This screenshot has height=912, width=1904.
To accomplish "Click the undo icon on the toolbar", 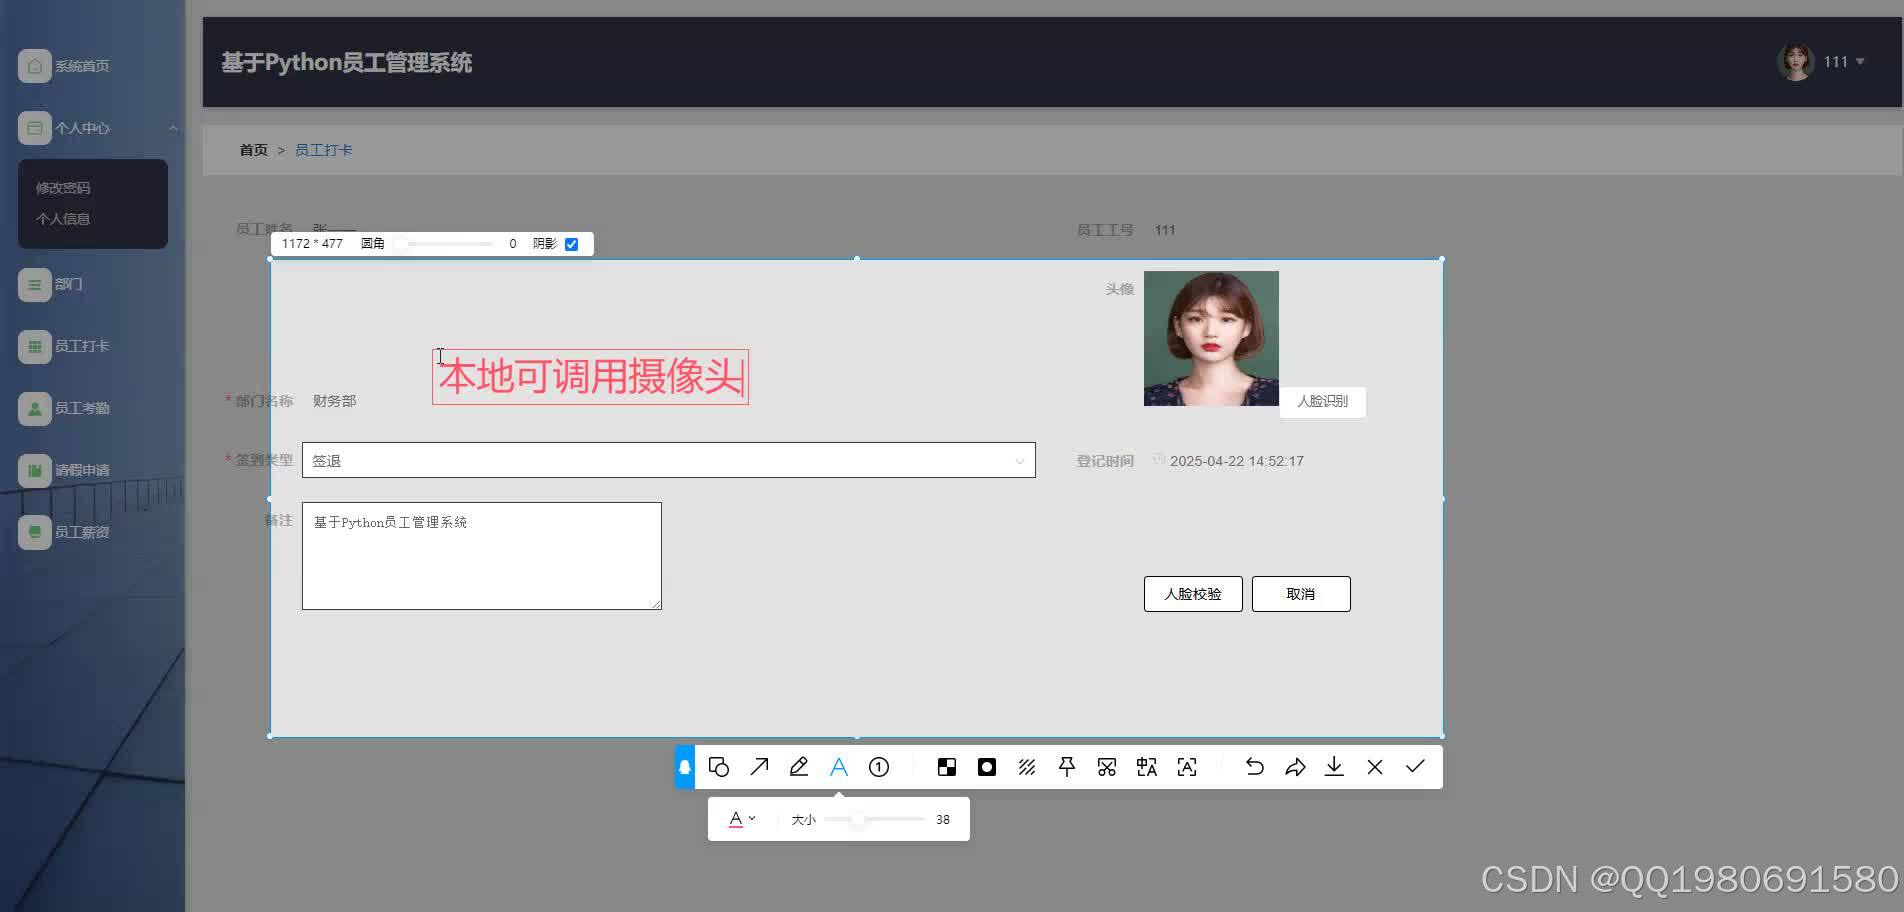I will click(x=1254, y=767).
